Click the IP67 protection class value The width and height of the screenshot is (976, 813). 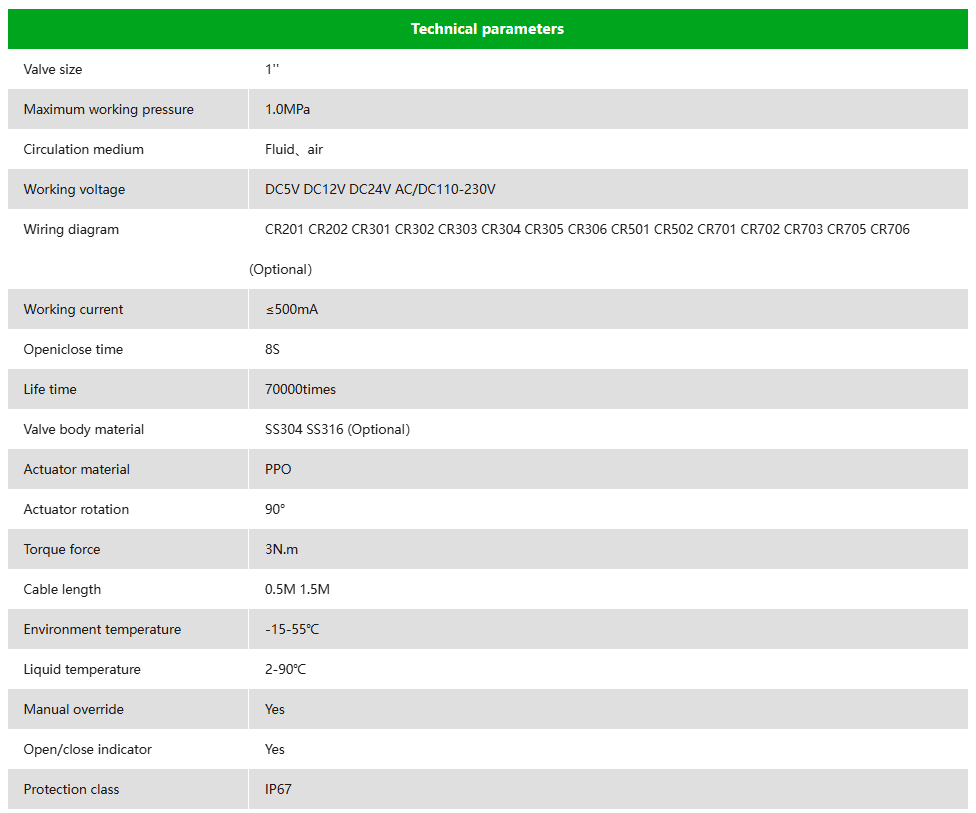tap(278, 789)
